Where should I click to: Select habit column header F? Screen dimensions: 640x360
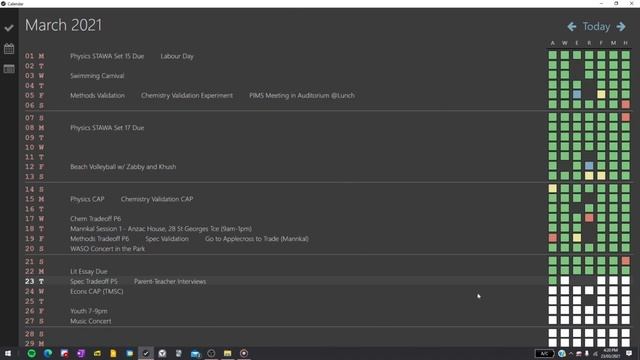601,43
